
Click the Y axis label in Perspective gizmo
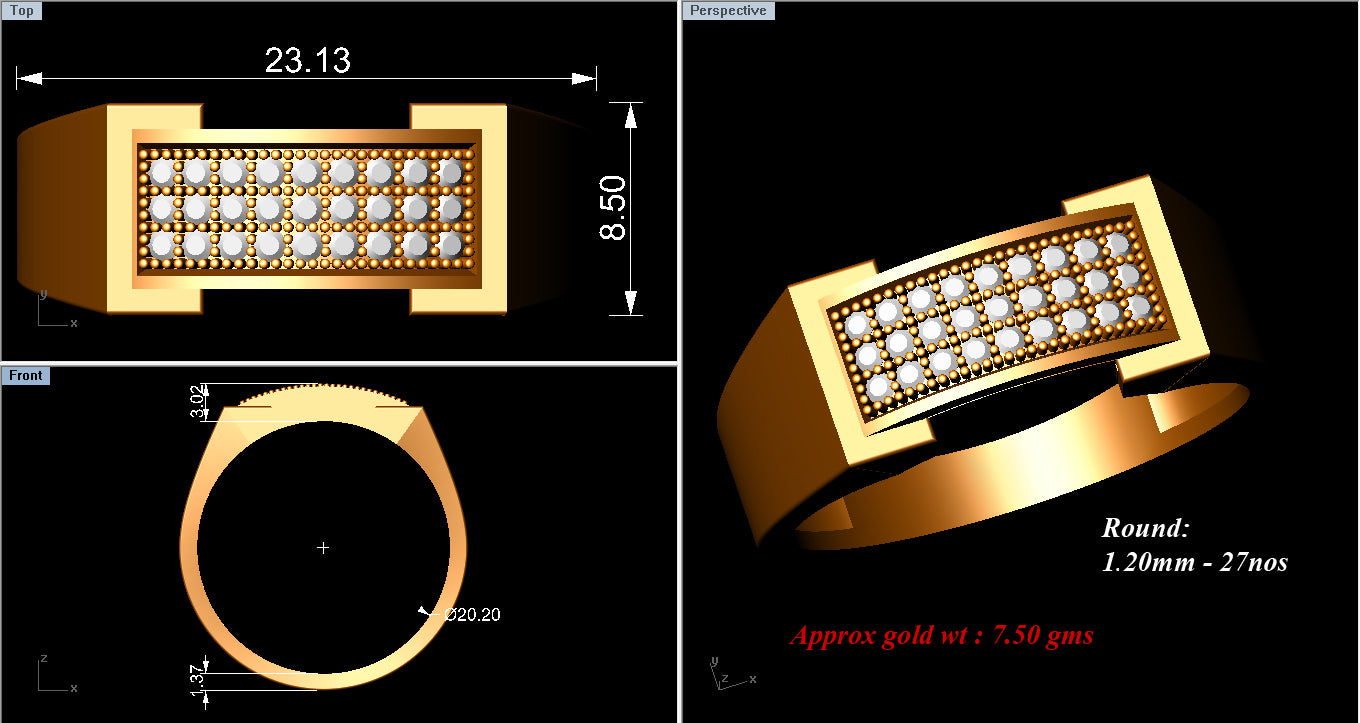[713, 660]
